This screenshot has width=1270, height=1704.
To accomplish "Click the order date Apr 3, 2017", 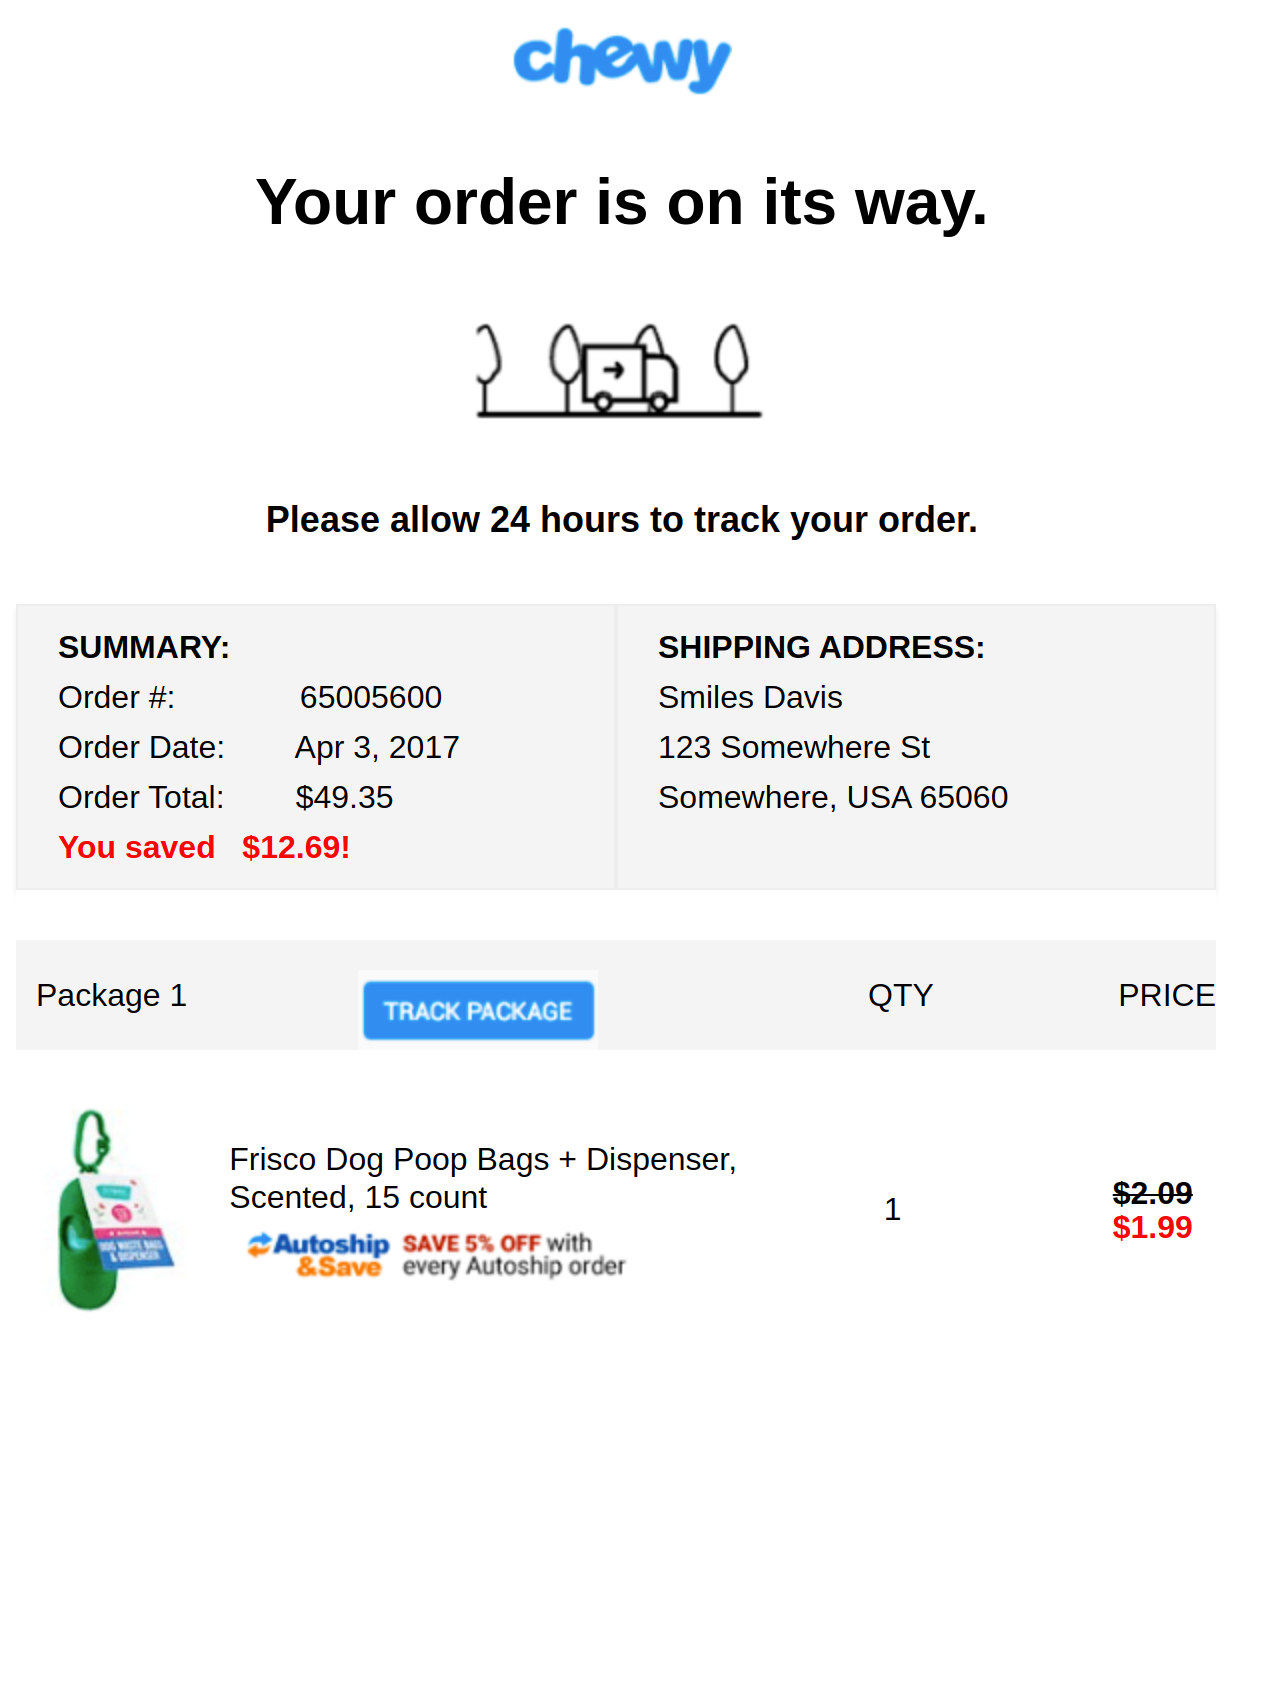I will pyautogui.click(x=376, y=748).
